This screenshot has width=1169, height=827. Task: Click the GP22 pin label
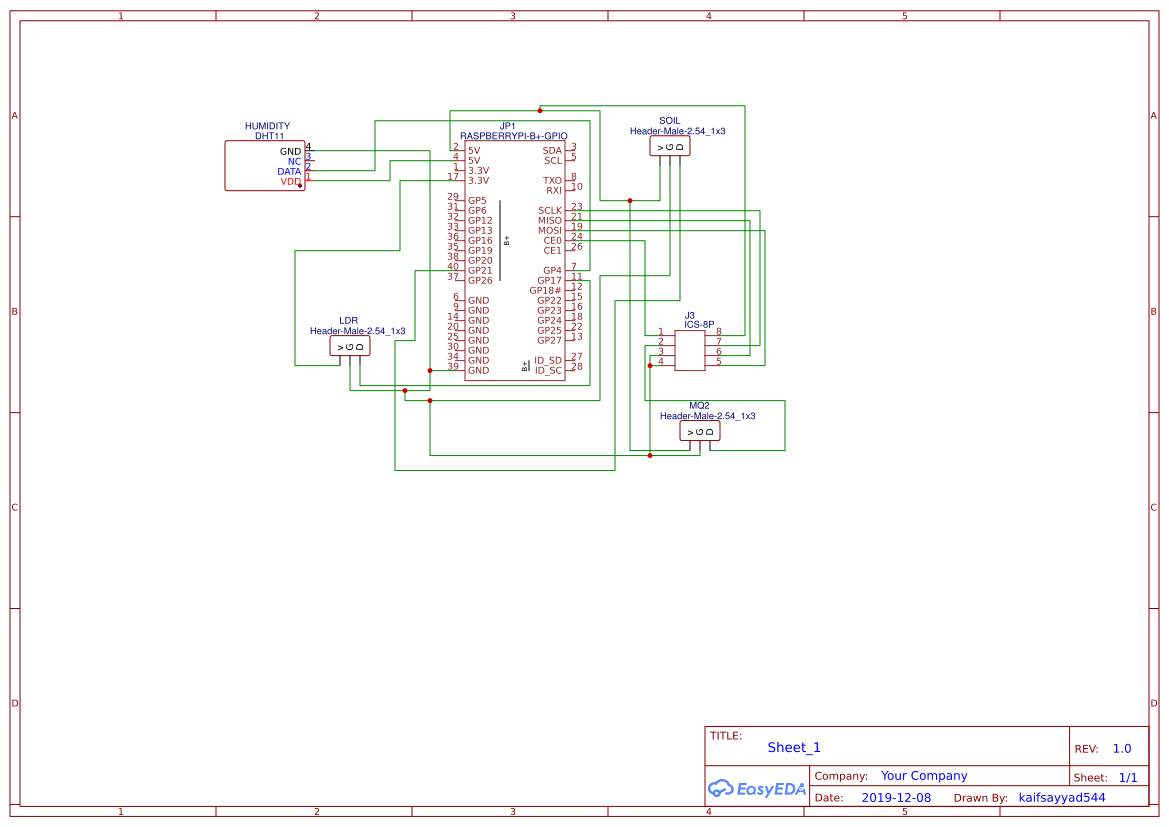click(549, 301)
